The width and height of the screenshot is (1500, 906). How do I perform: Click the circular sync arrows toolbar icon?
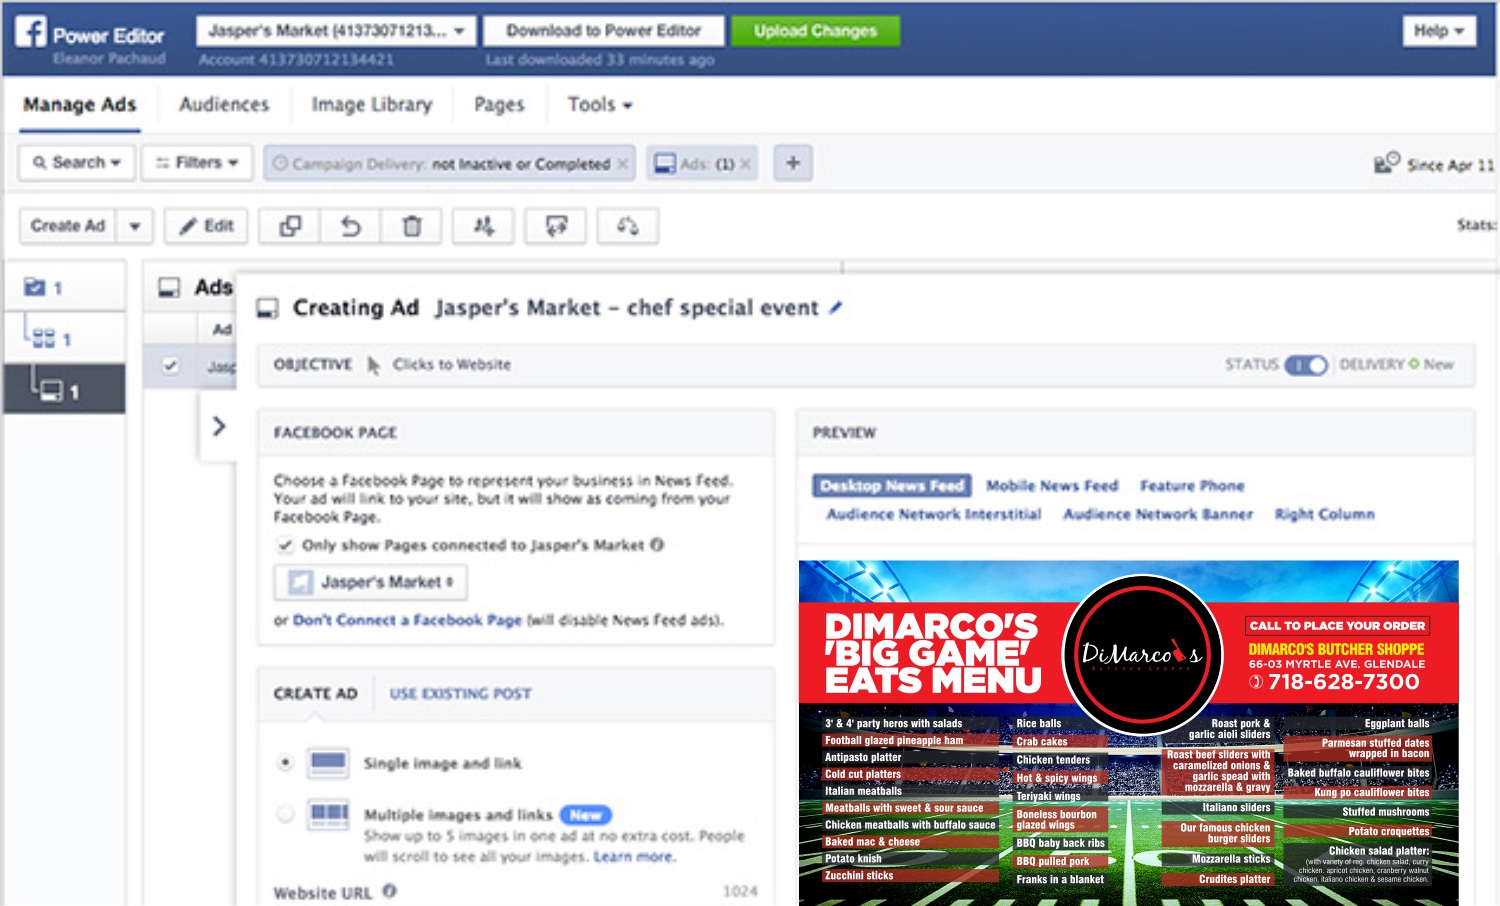pos(627,226)
